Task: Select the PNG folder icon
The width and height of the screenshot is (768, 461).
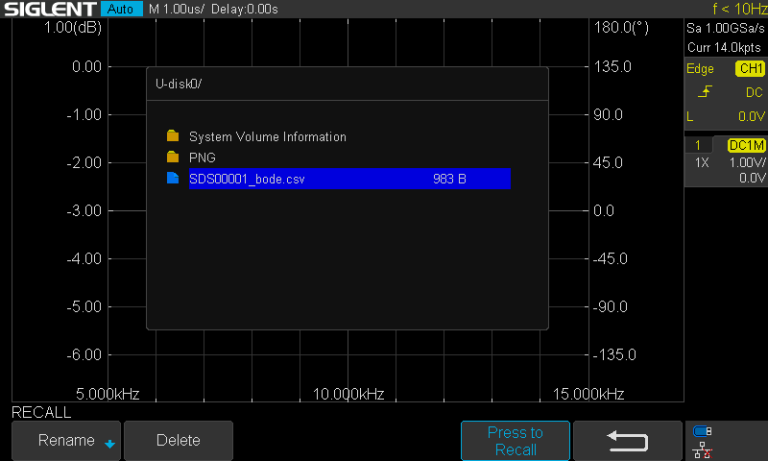Action: tap(173, 157)
